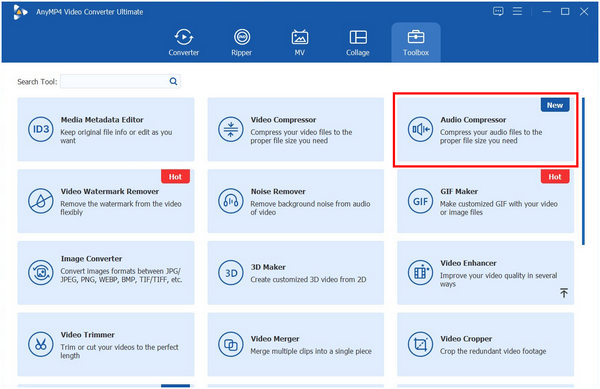Screen dimensions: 600x389
Task: Select the Video Watermark Remover icon
Action: coord(41,201)
